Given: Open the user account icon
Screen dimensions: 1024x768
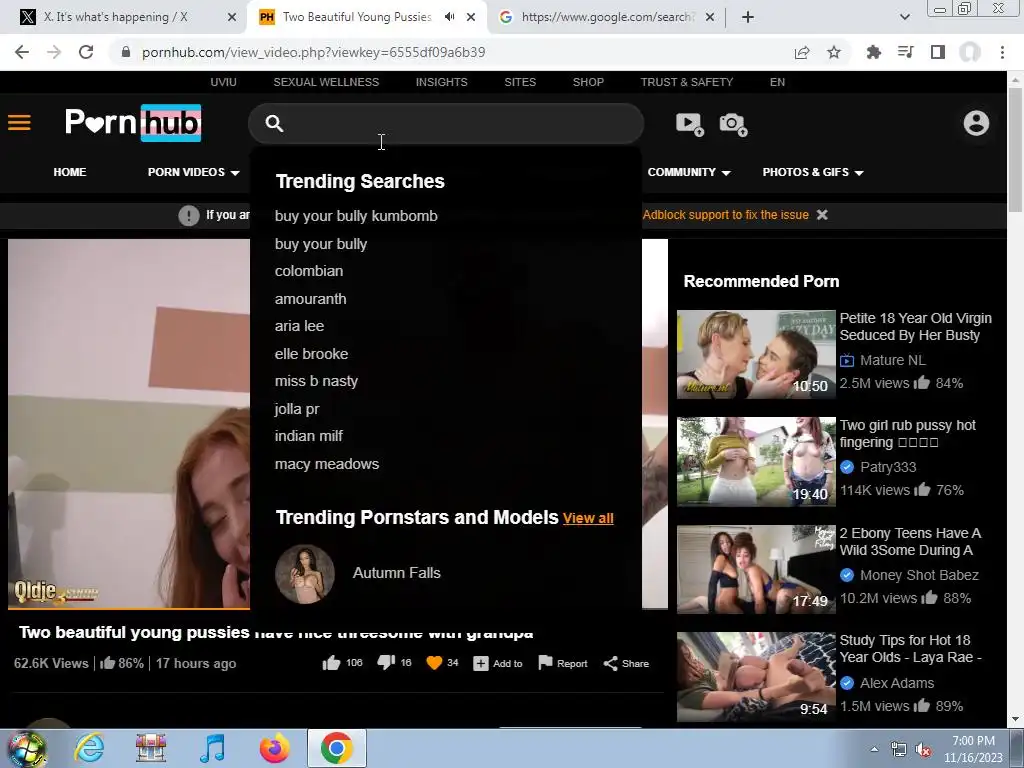Looking at the screenshot, I should (x=976, y=123).
